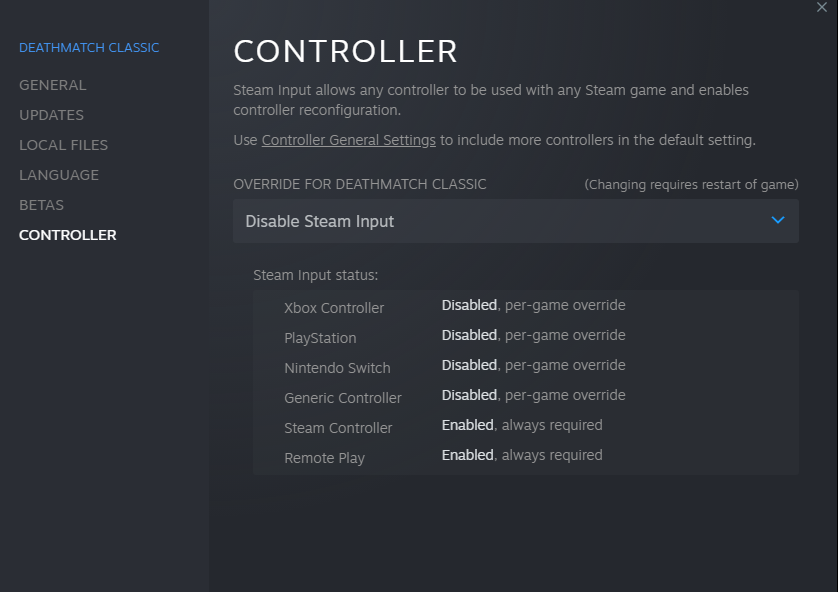Click the blue chevron on the override selector
The width and height of the screenshot is (838, 592).
tap(778, 220)
